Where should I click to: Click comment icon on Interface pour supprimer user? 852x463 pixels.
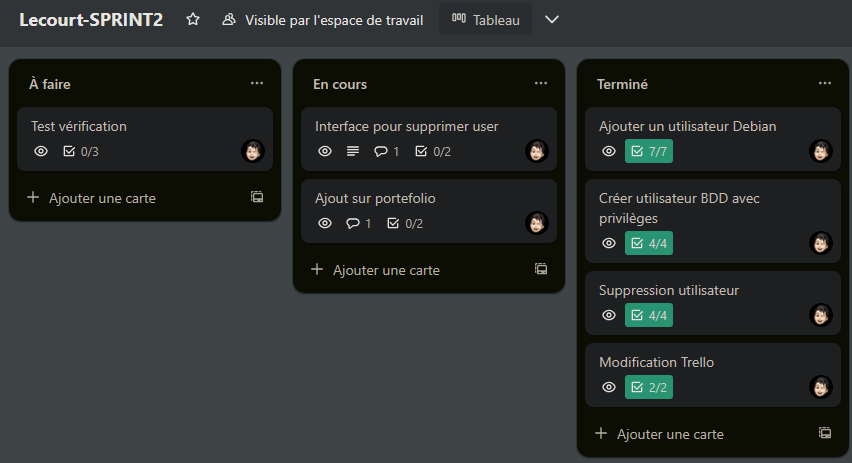(380, 152)
